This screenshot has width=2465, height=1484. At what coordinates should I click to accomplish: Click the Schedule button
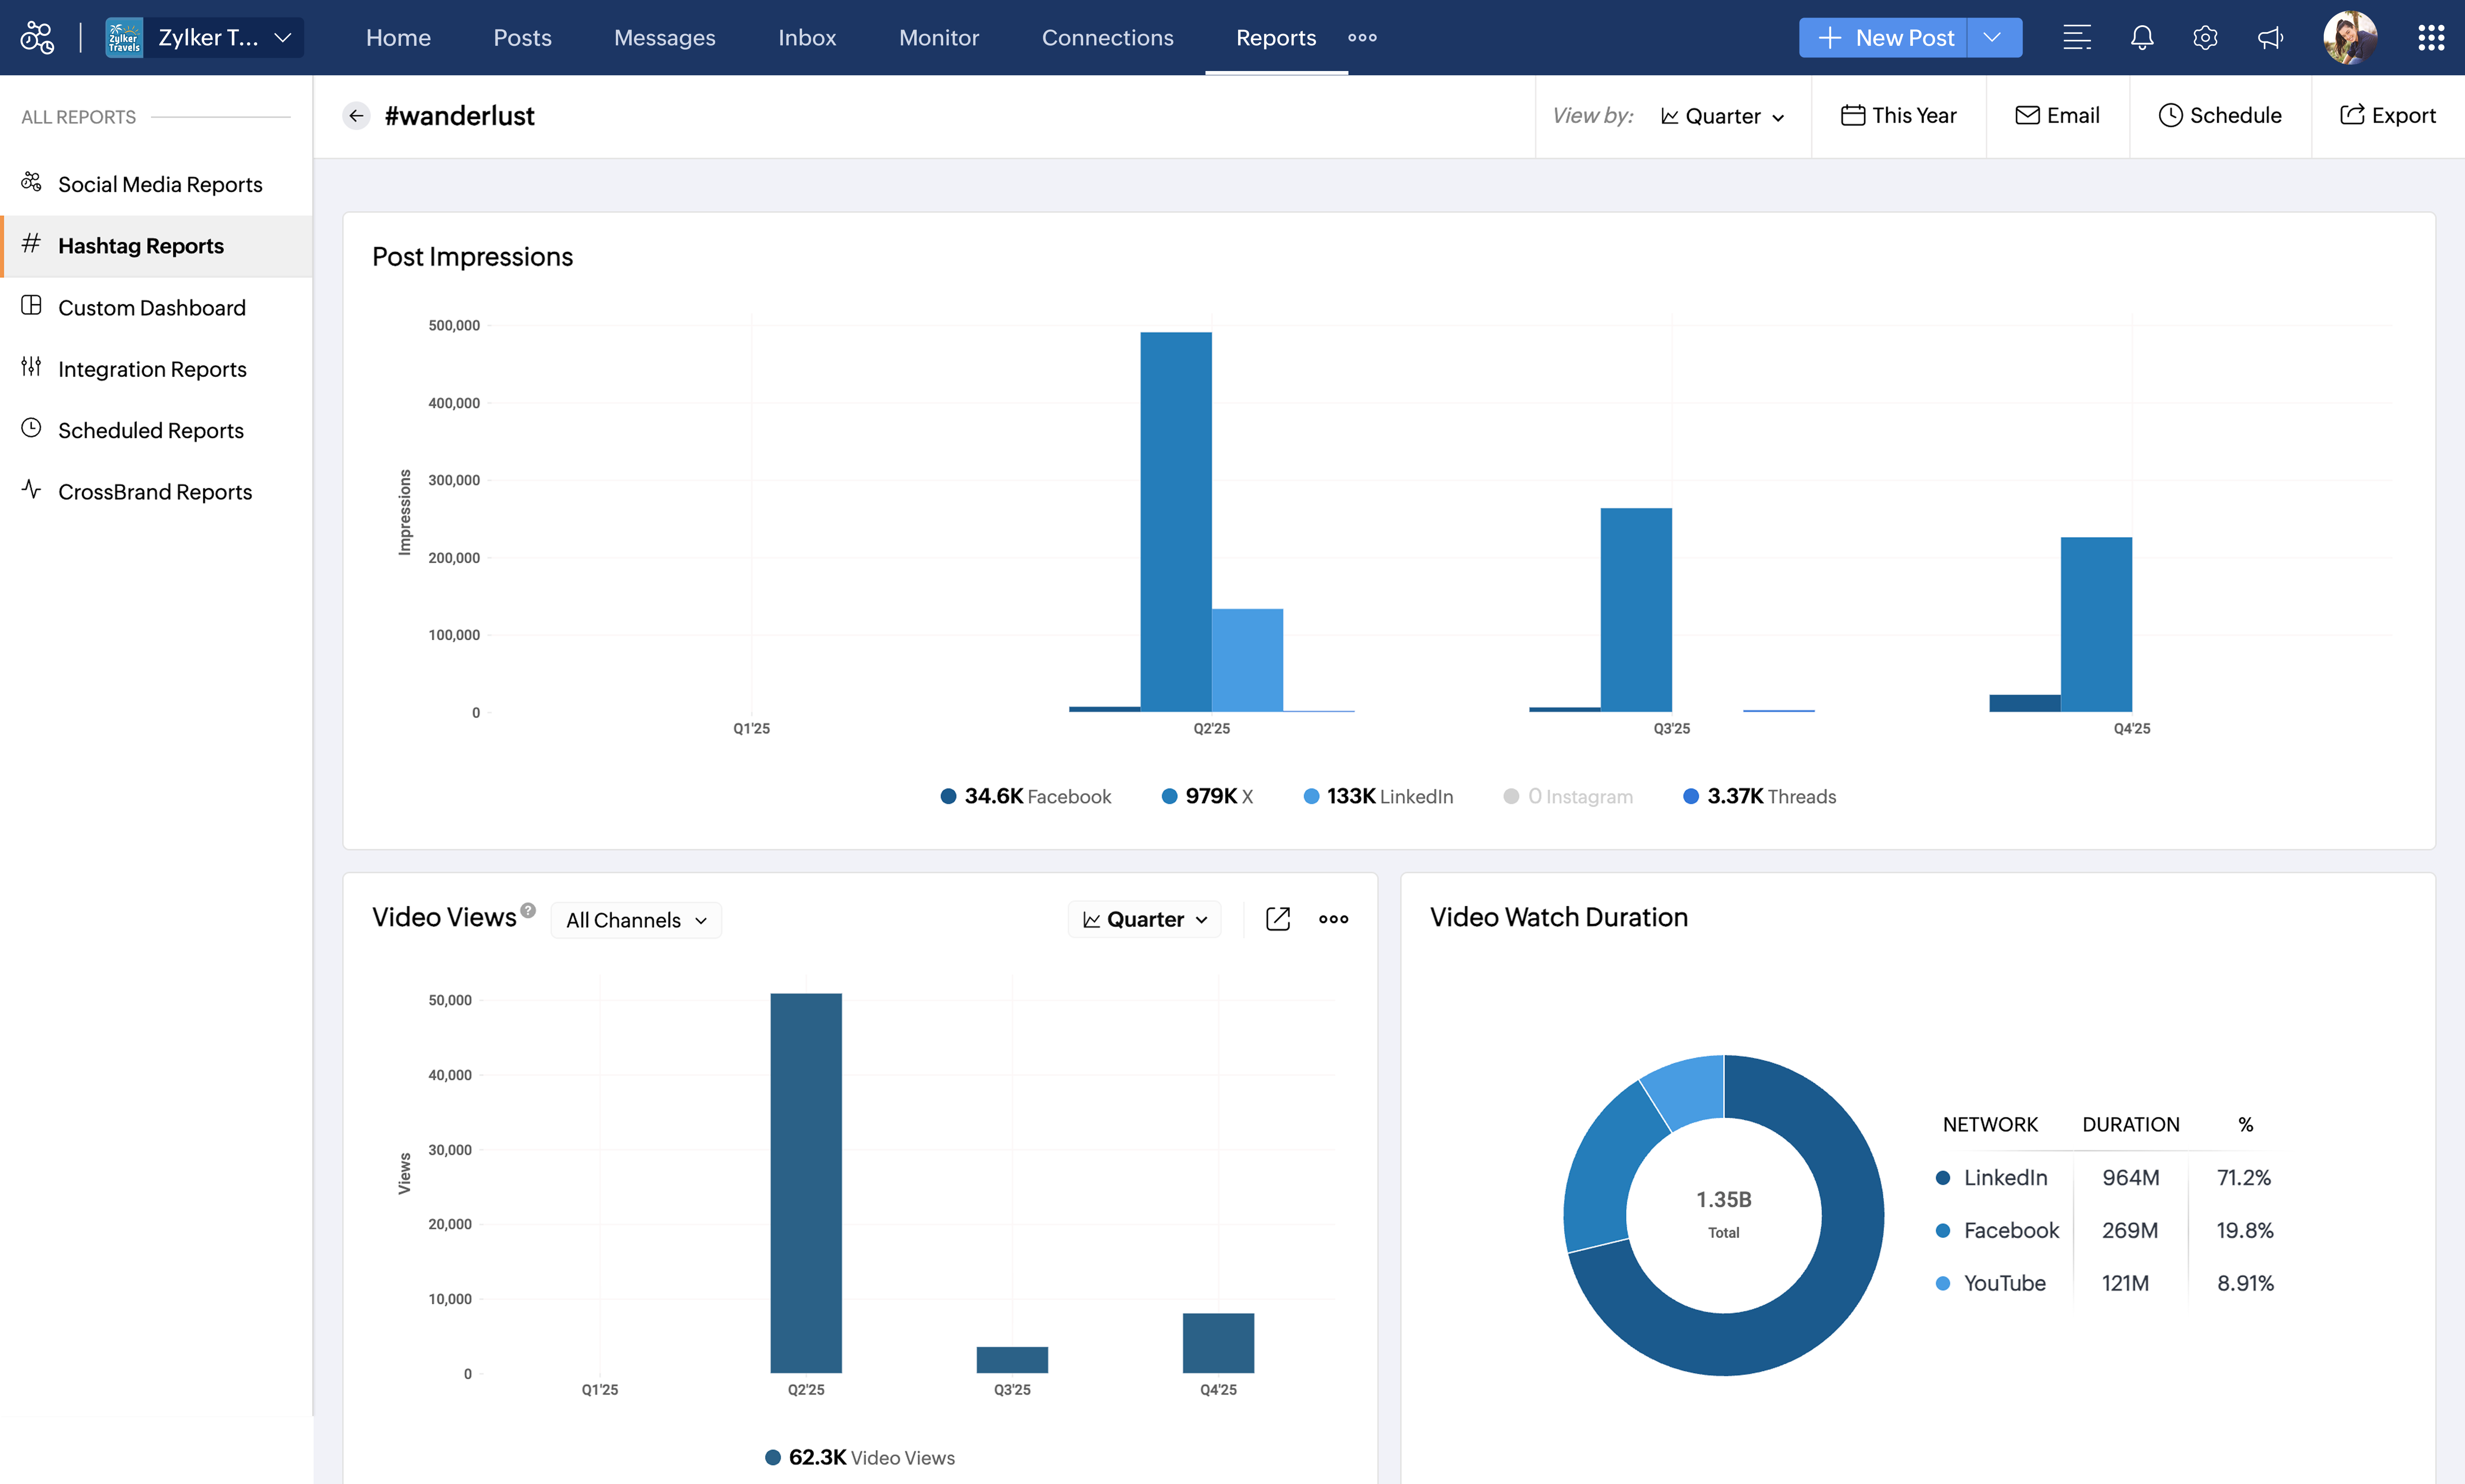[x=2220, y=116]
